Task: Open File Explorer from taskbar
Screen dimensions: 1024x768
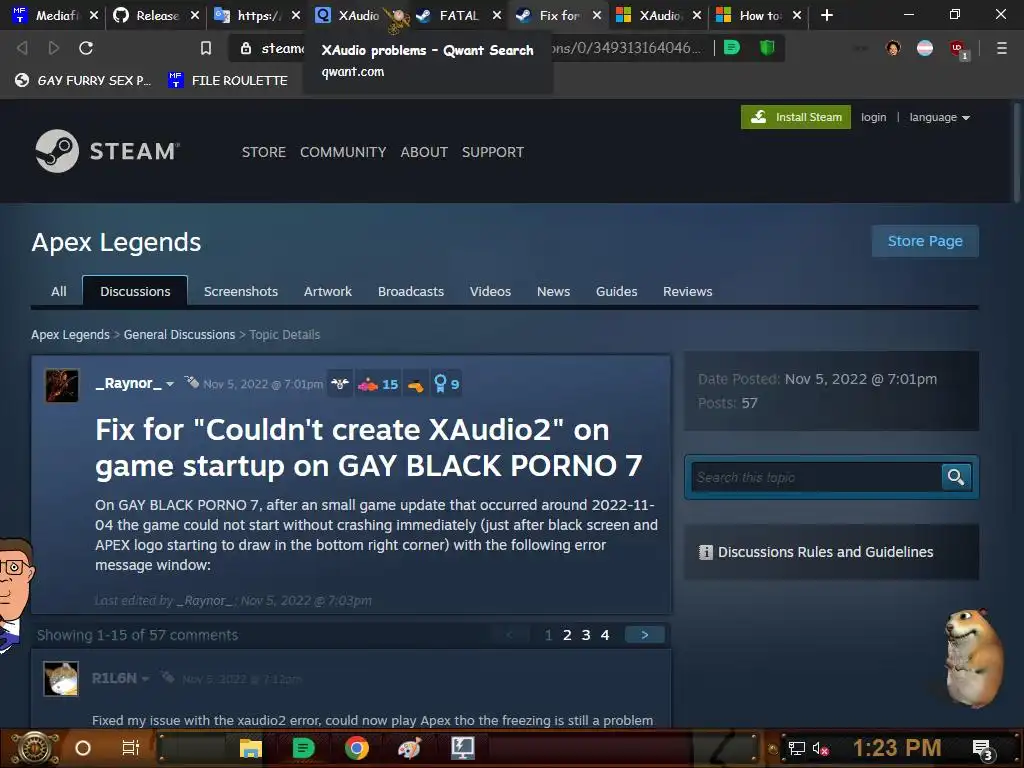Action: 250,748
